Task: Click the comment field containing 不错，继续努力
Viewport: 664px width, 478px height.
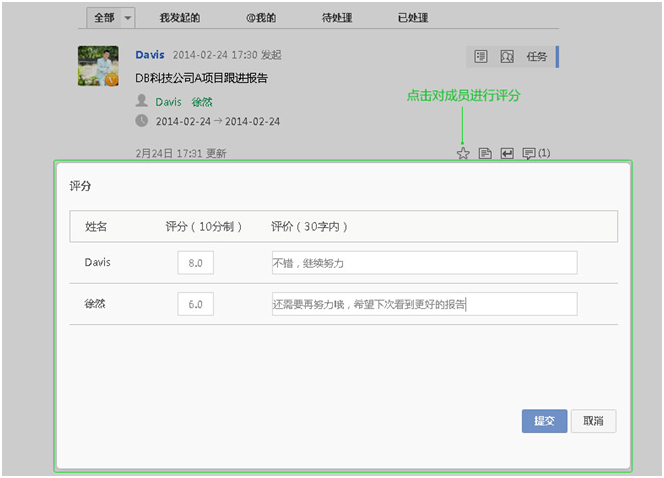Action: tap(424, 263)
